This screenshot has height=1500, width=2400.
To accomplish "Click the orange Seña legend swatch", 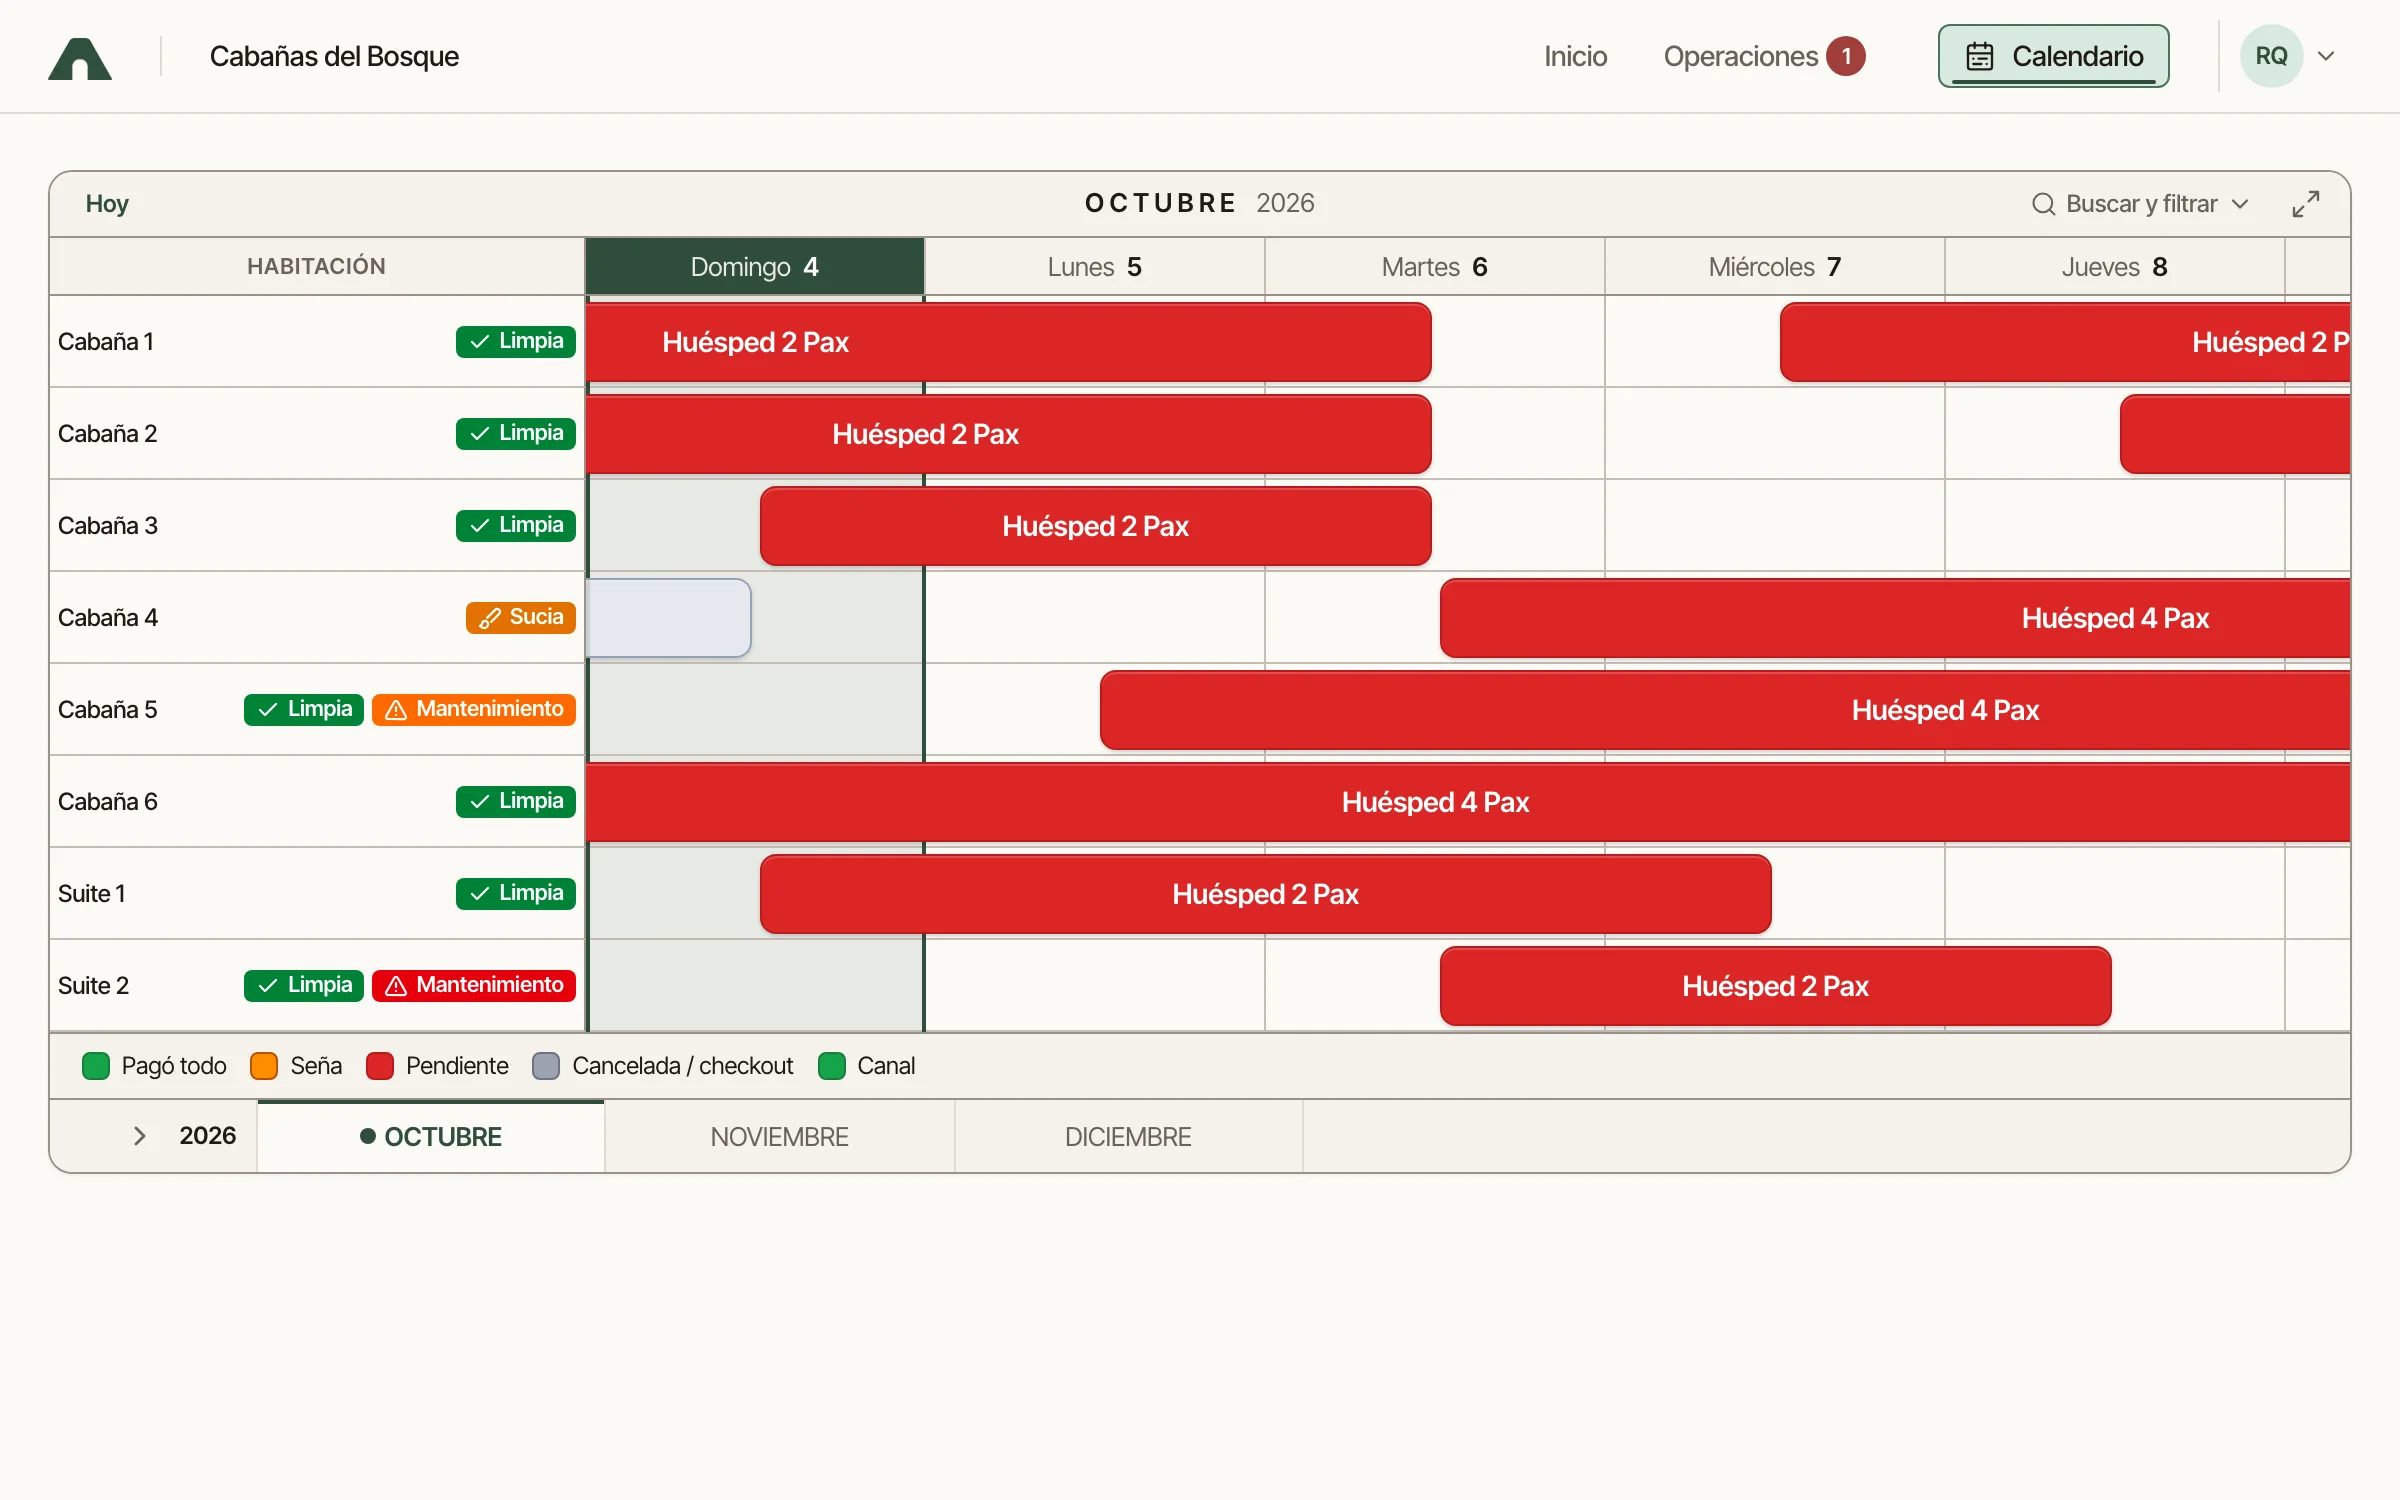I will (264, 1066).
